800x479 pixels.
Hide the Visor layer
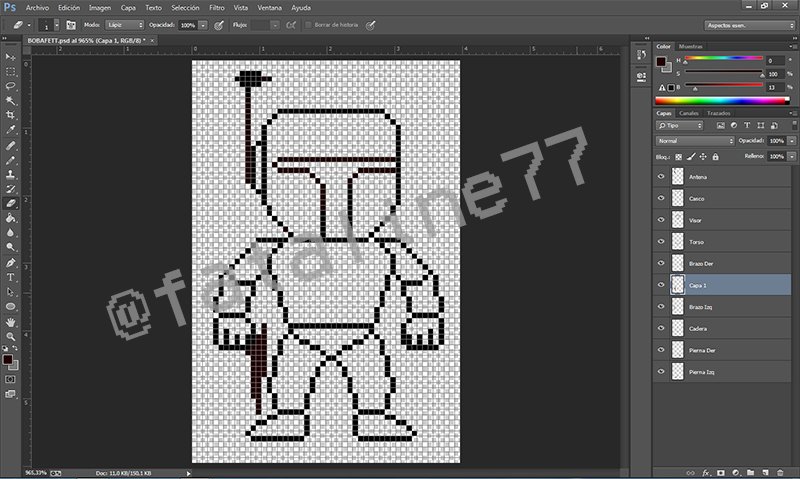(661, 220)
